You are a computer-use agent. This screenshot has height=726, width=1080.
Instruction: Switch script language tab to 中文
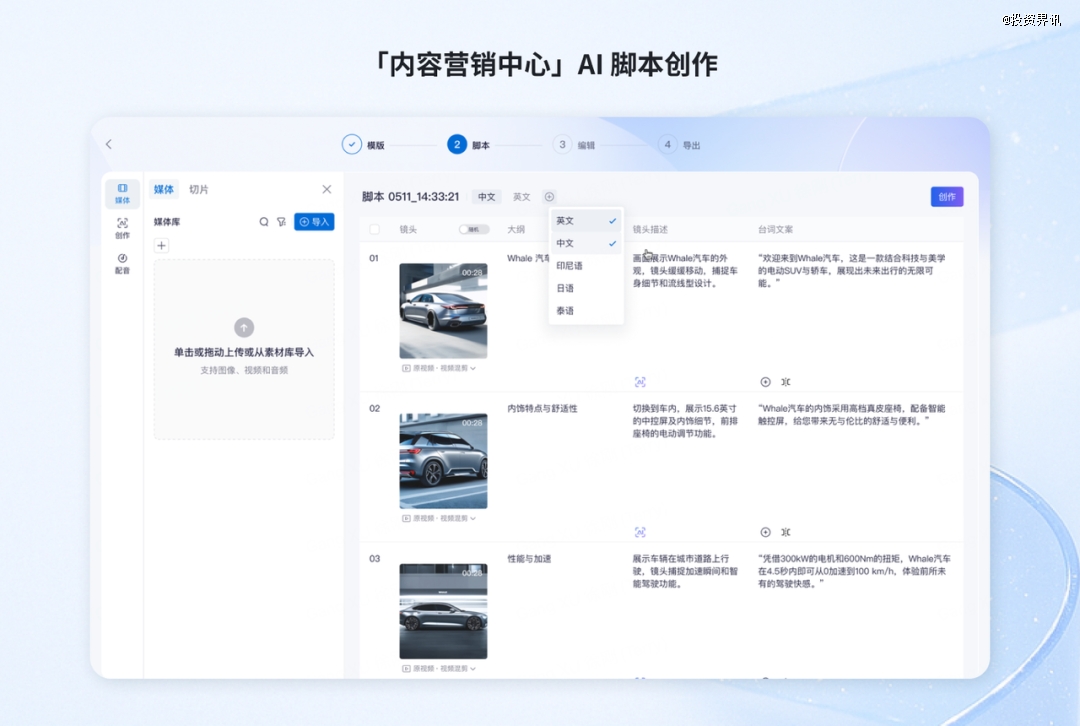[x=486, y=197]
